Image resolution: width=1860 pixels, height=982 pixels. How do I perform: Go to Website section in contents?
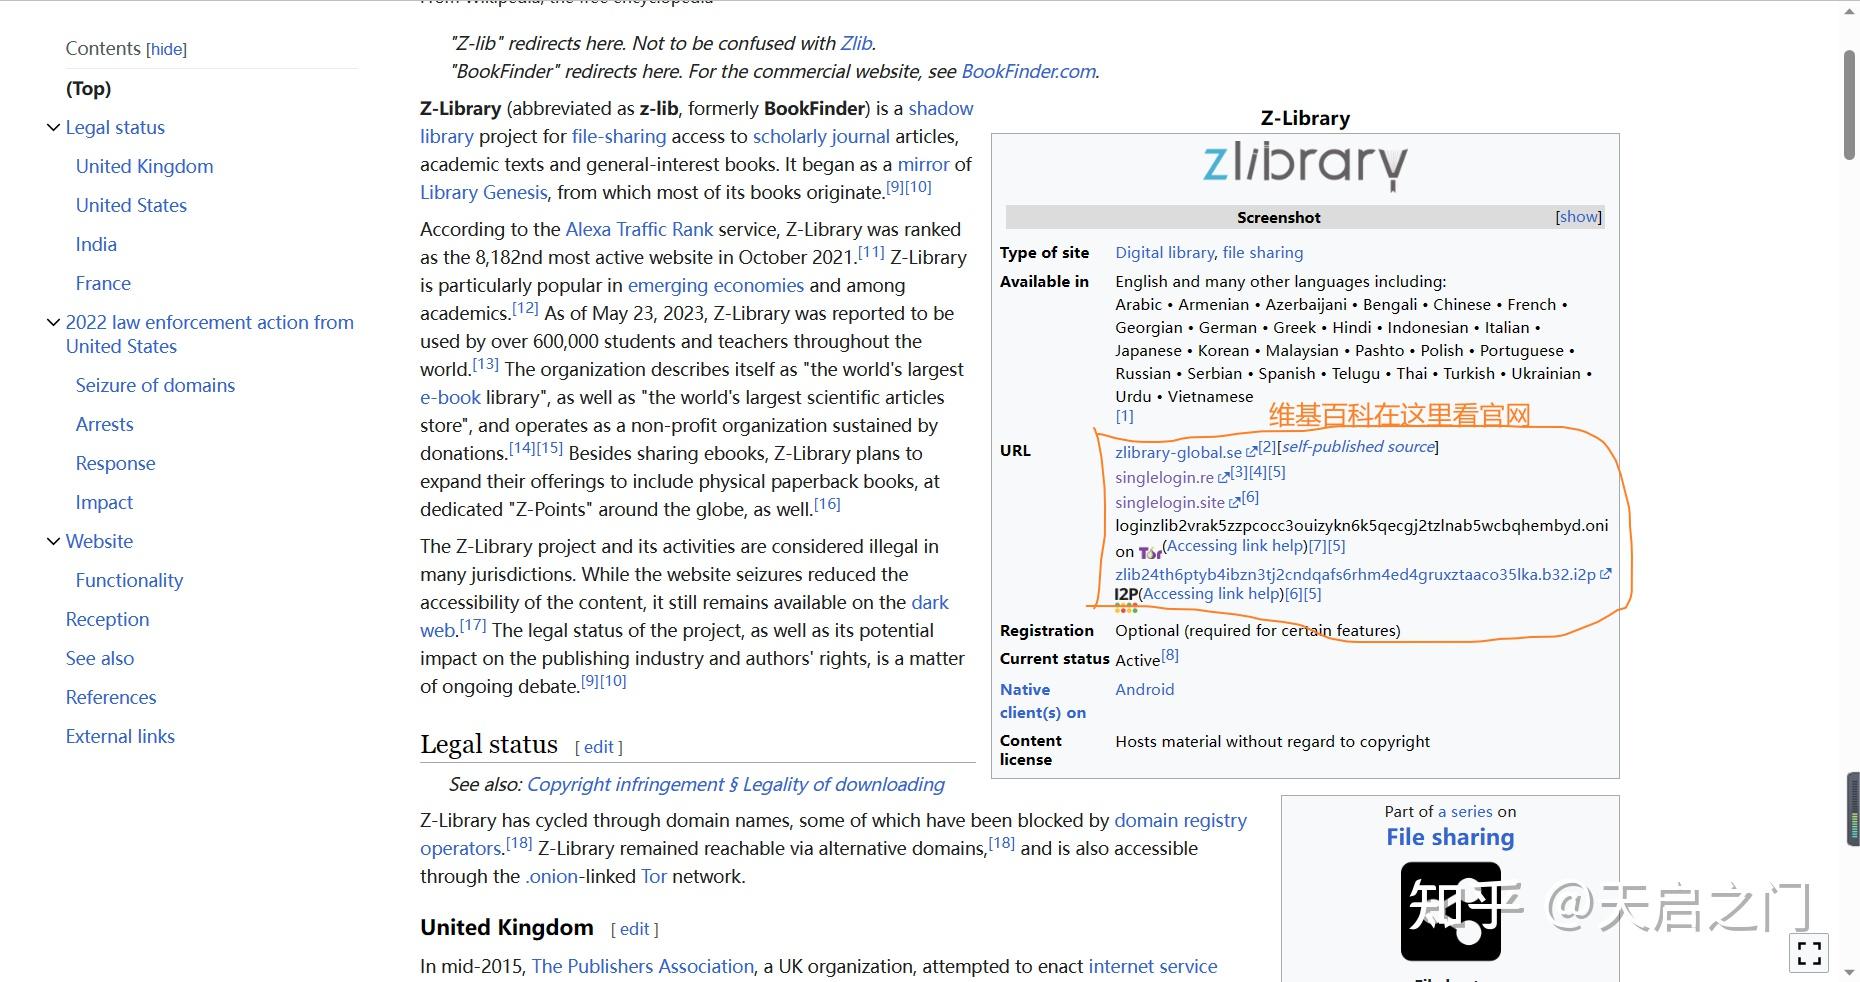[x=99, y=541]
